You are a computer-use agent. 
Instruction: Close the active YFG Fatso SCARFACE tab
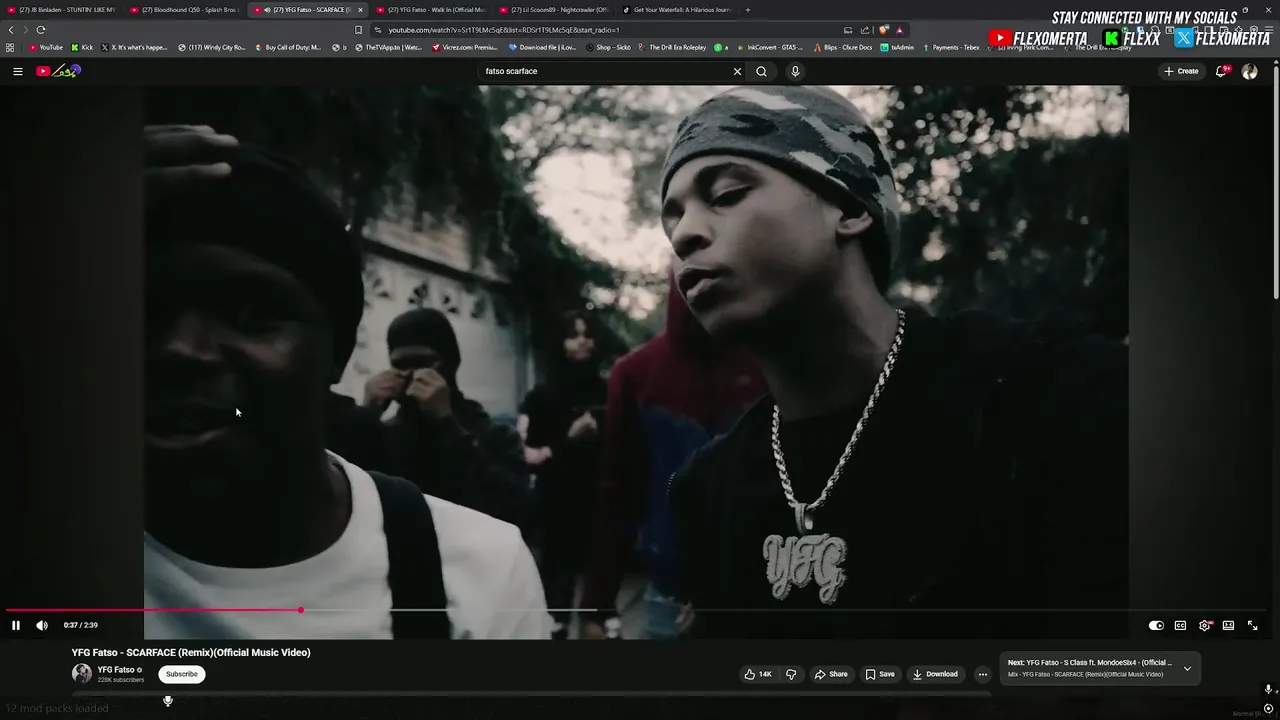360,10
